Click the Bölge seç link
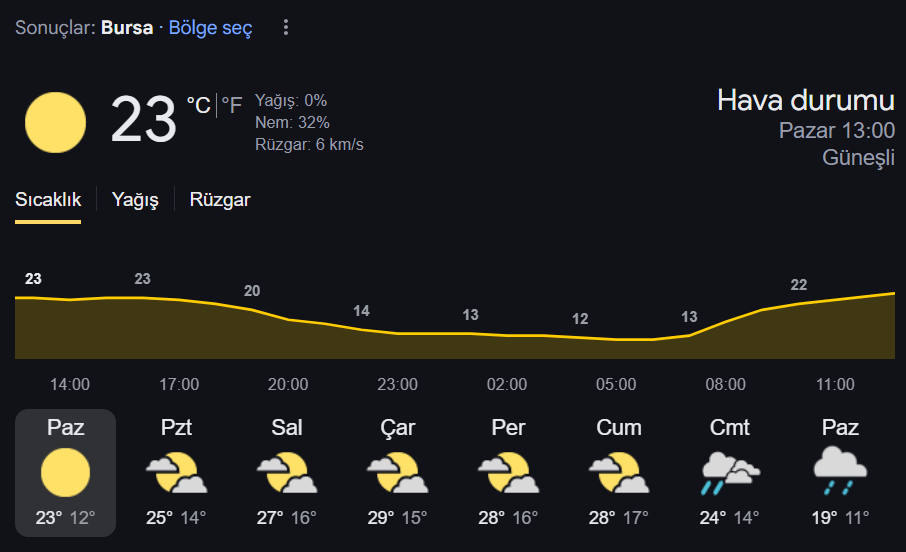The width and height of the screenshot is (906, 552). [x=210, y=27]
